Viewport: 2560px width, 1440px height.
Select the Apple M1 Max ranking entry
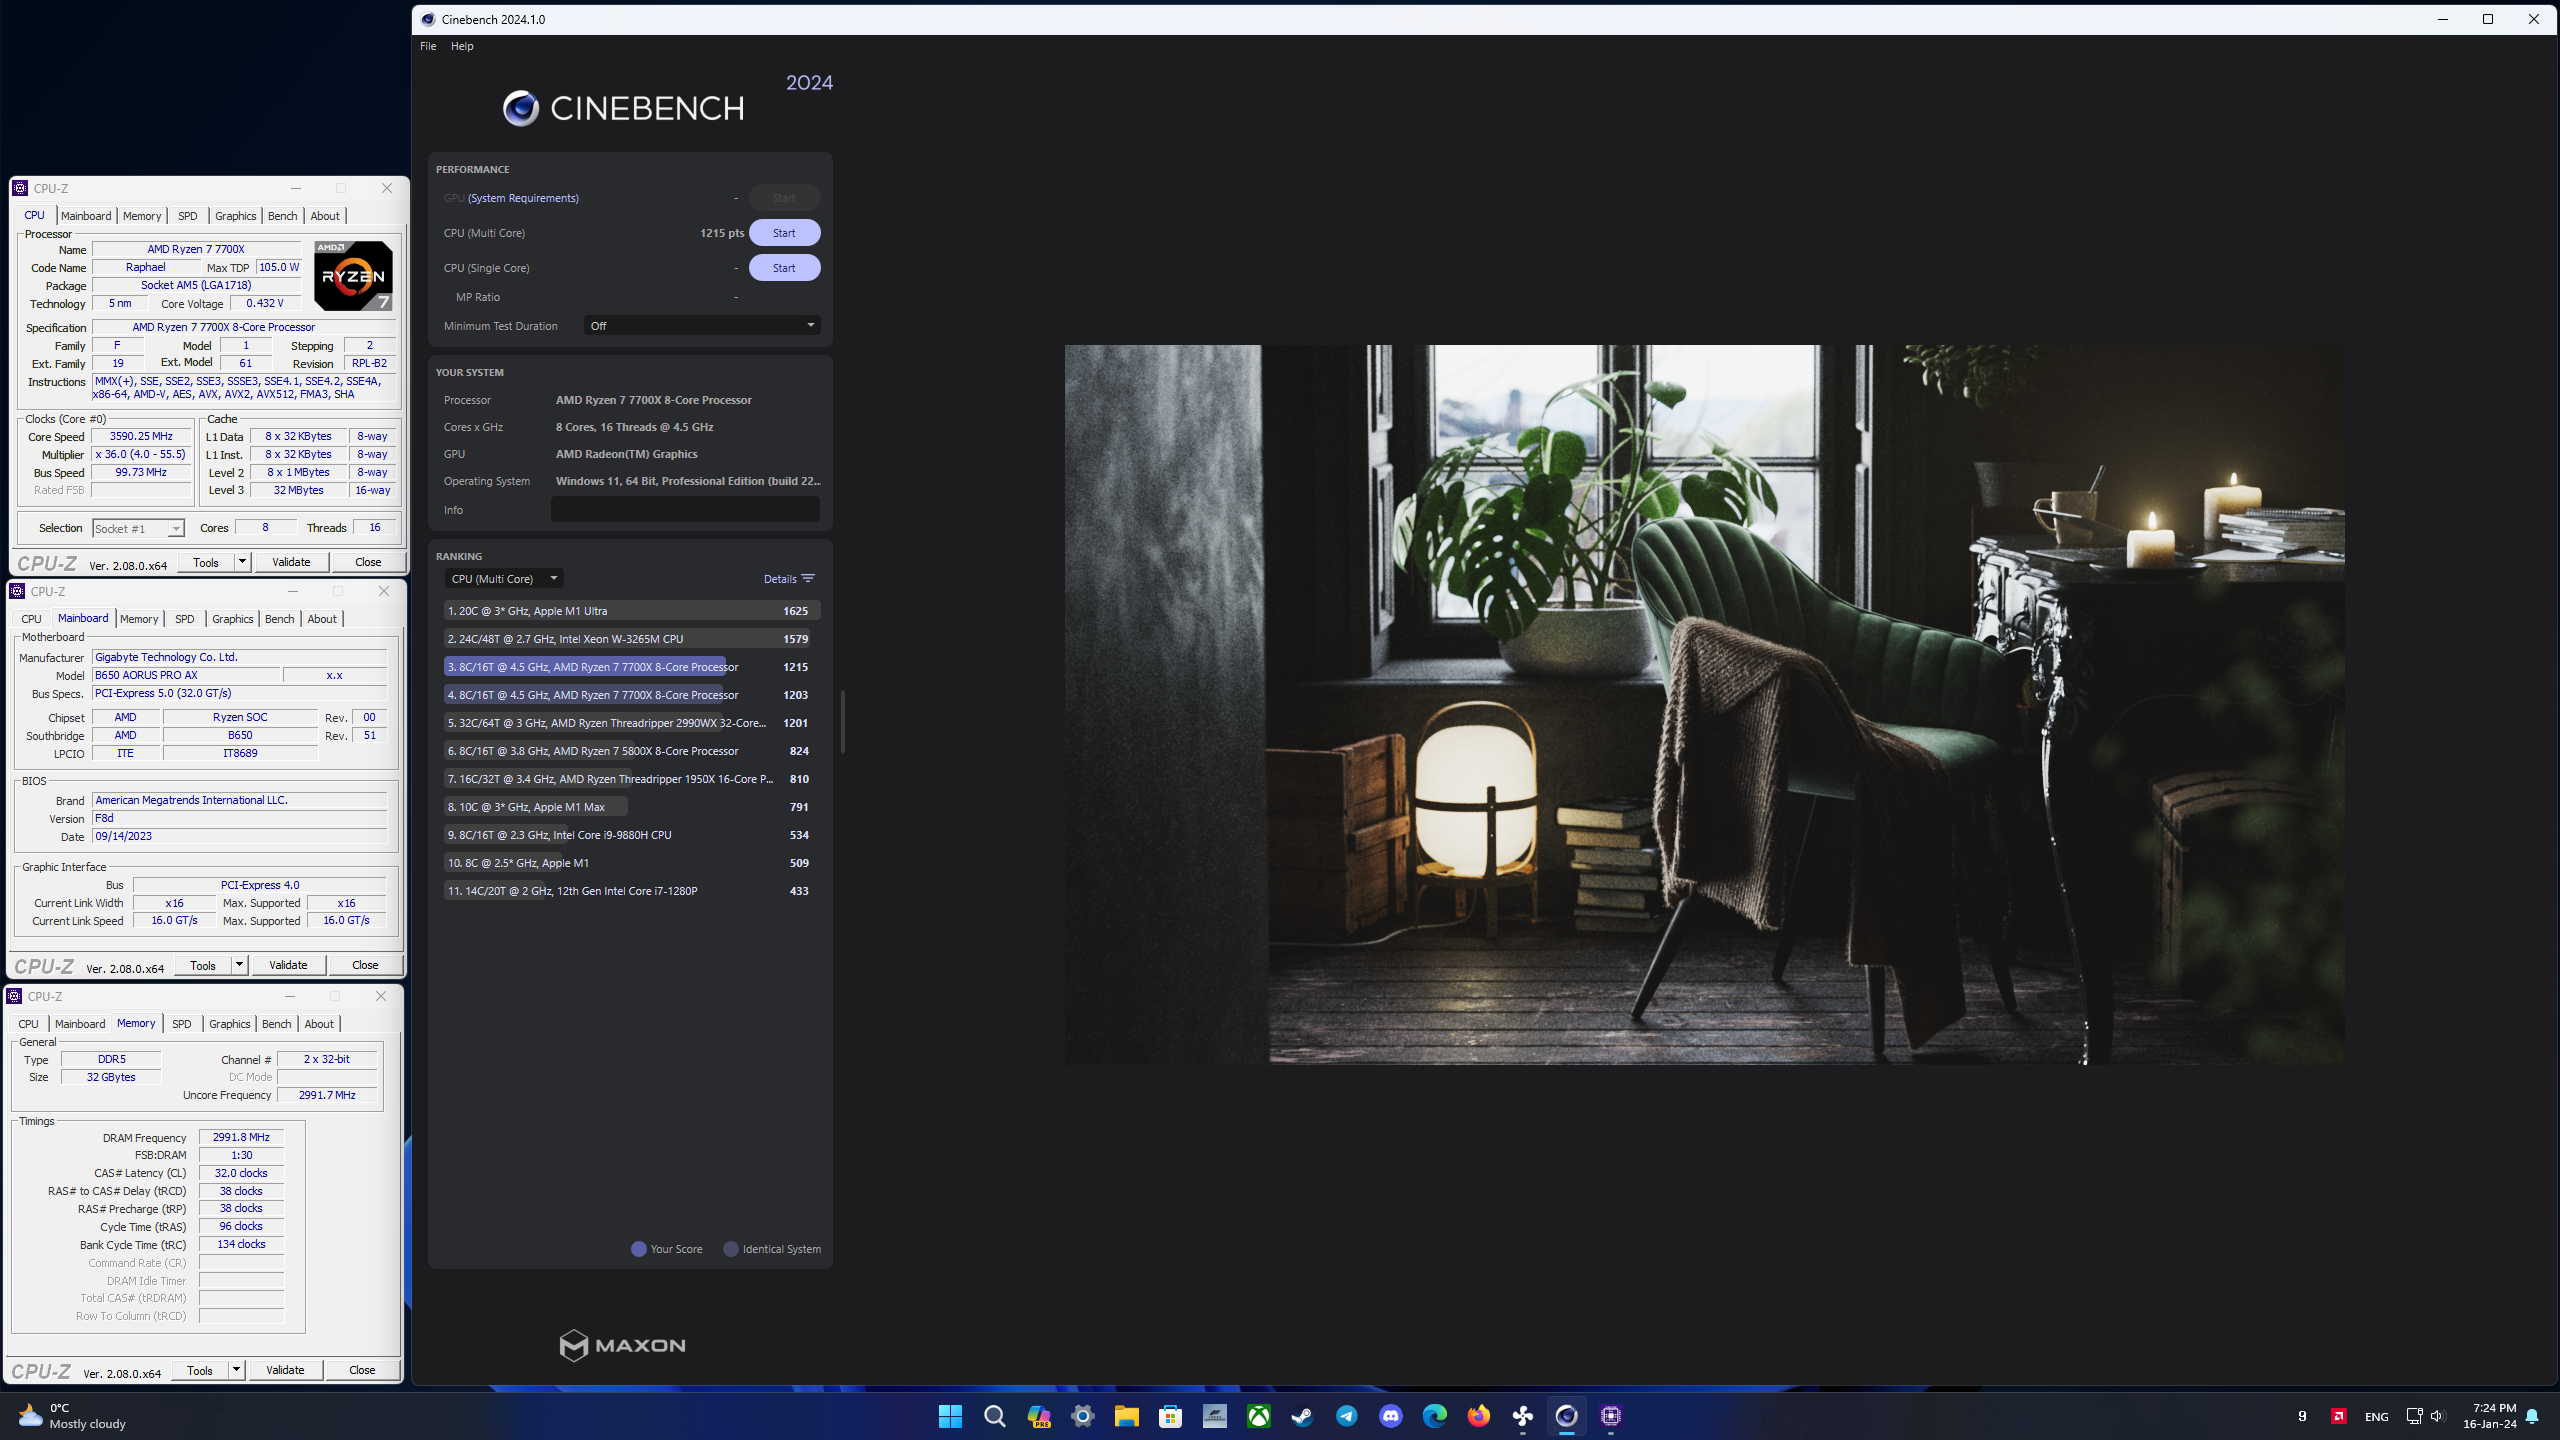click(x=631, y=807)
